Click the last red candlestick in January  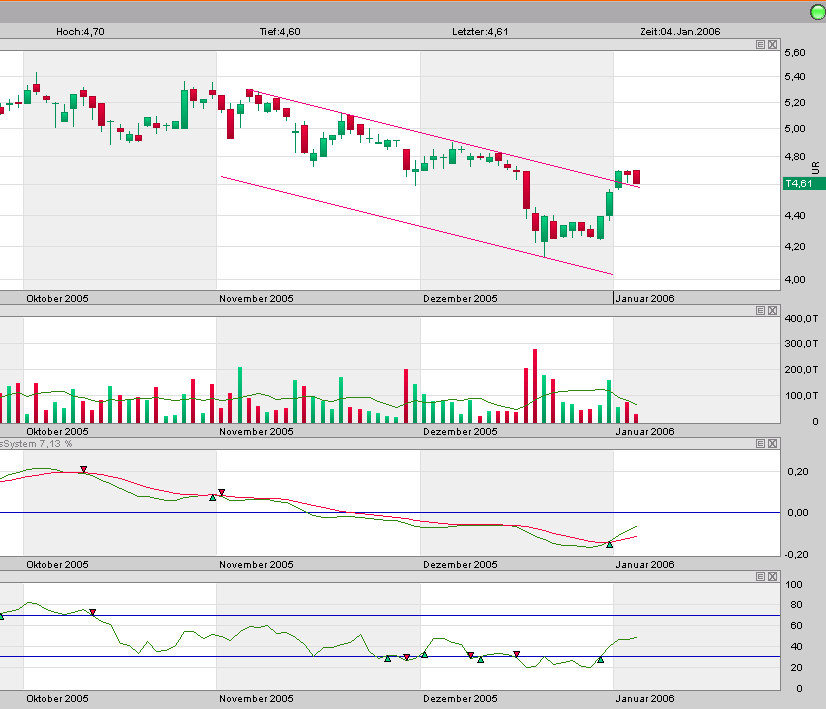point(636,177)
